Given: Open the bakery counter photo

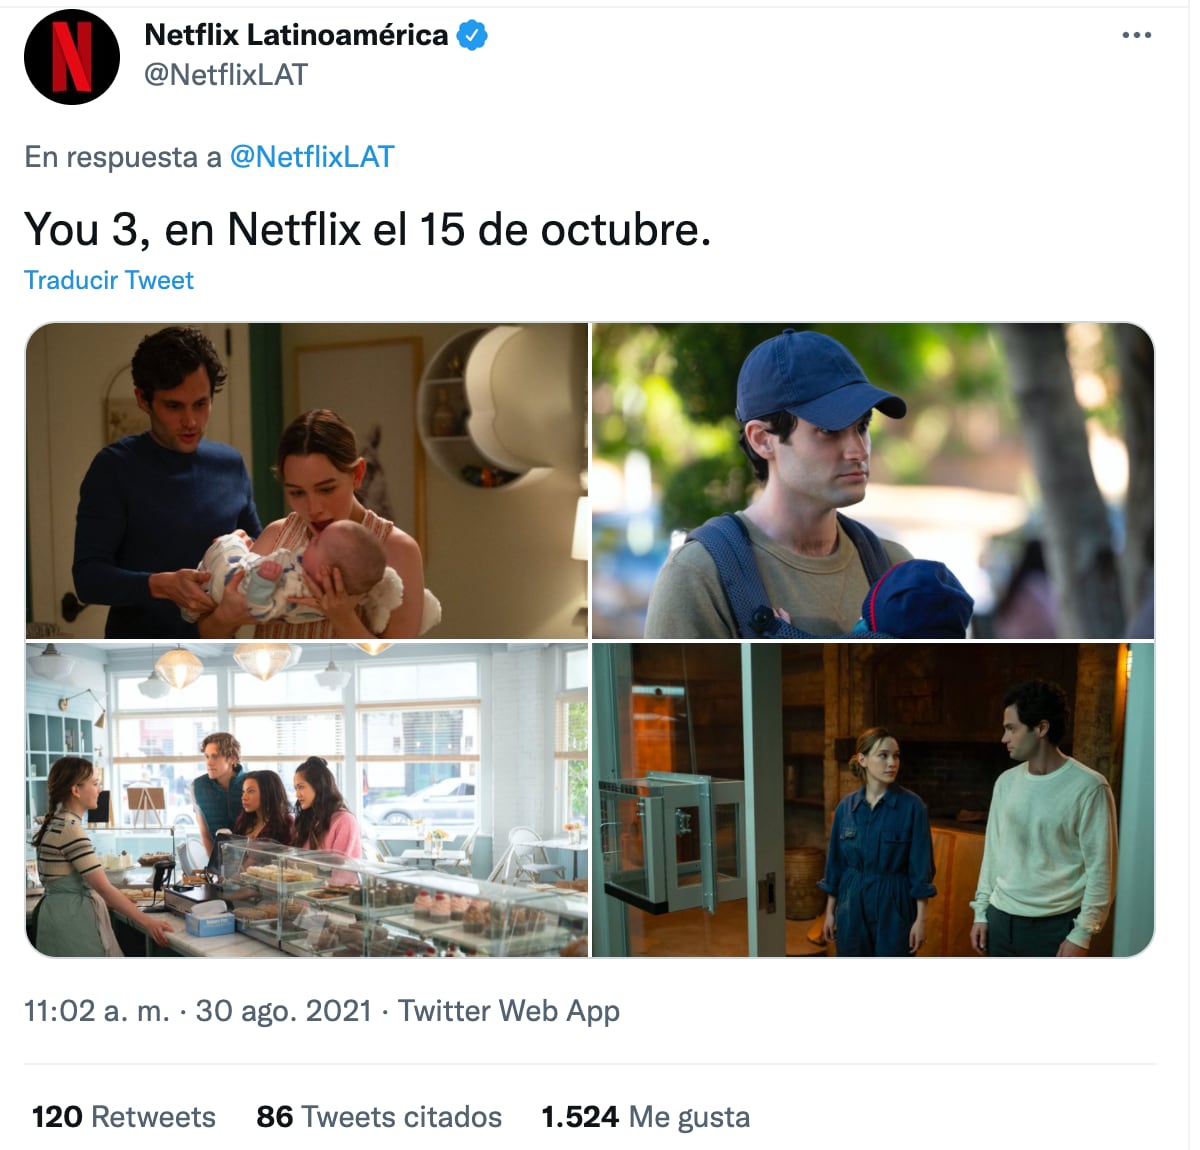Looking at the screenshot, I should tap(307, 800).
